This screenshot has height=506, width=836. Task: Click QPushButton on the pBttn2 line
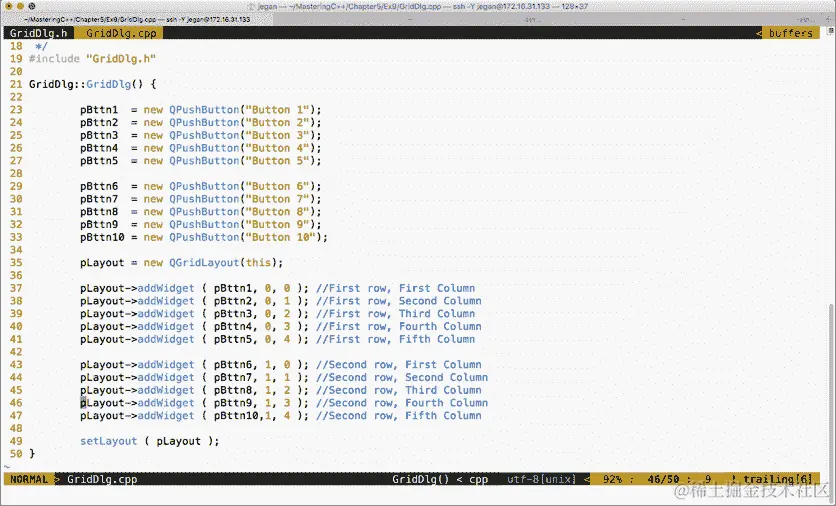204,123
